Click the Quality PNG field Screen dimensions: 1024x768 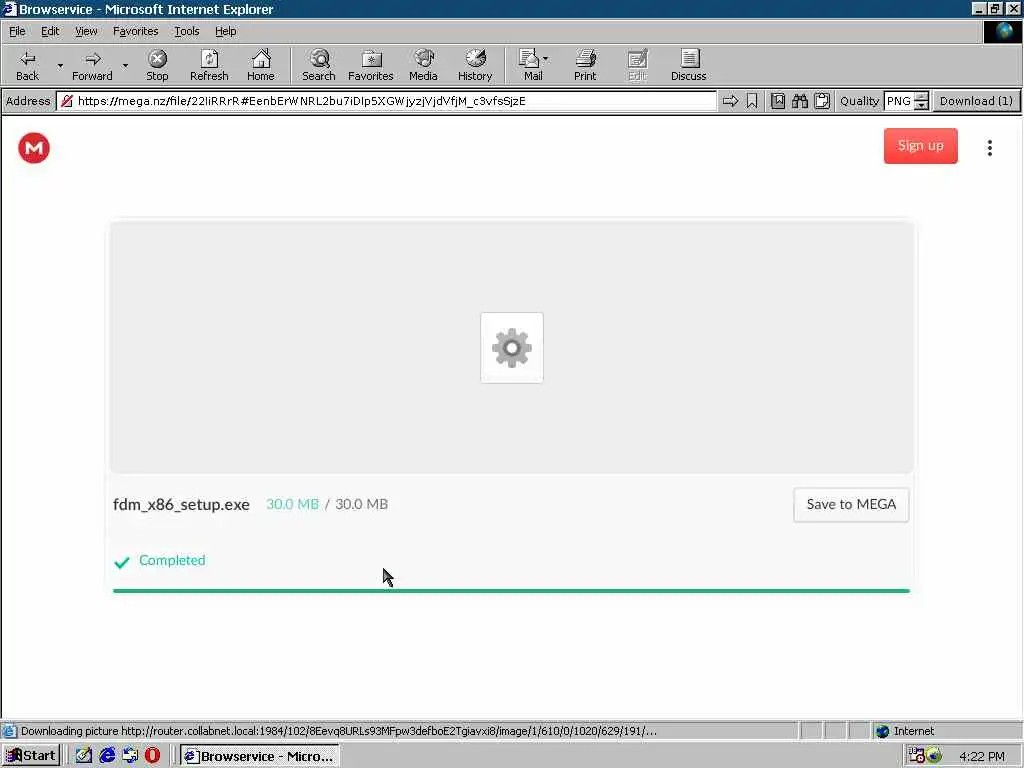(x=899, y=101)
